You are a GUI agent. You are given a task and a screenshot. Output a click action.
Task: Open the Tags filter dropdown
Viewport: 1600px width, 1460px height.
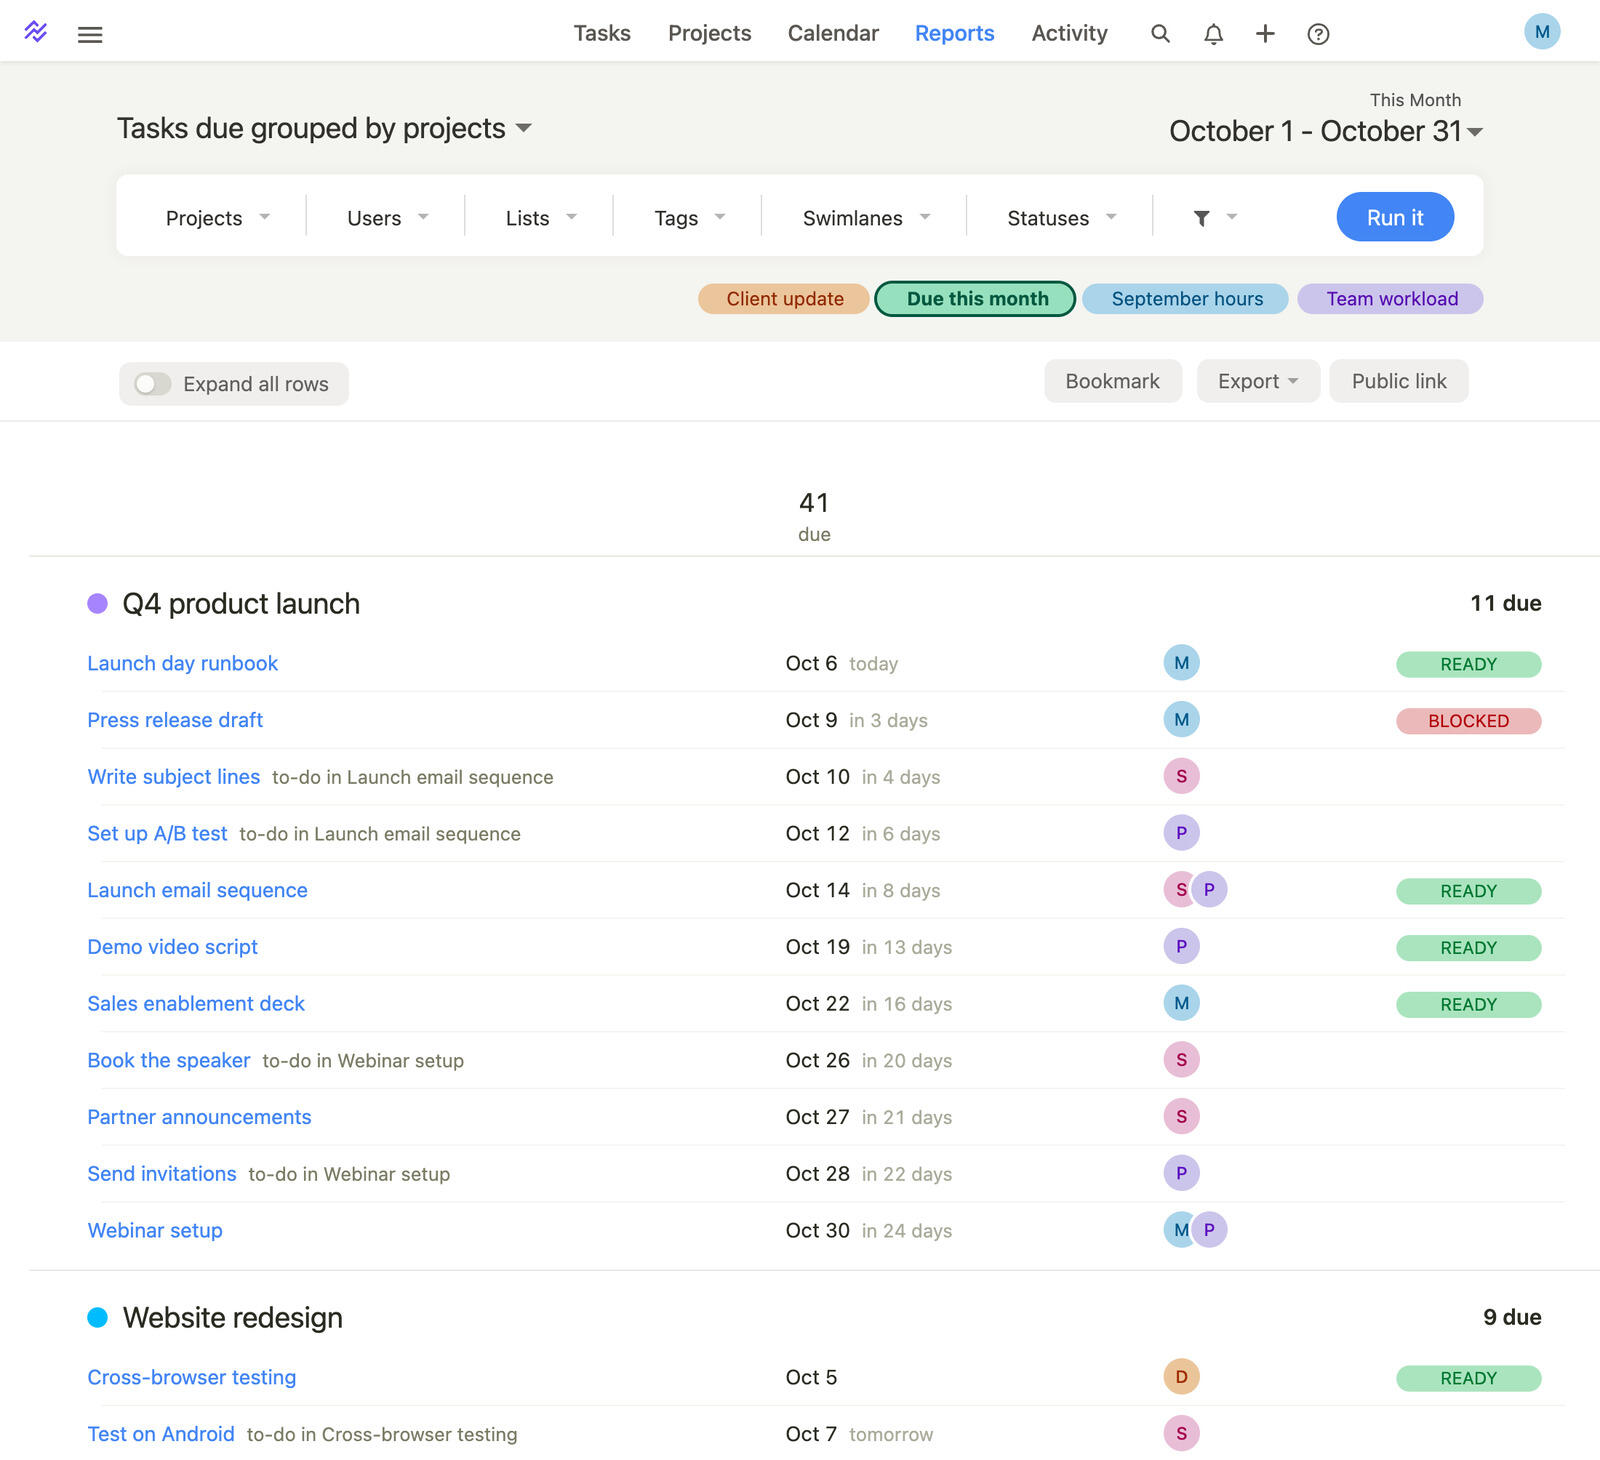pyautogui.click(x=690, y=218)
